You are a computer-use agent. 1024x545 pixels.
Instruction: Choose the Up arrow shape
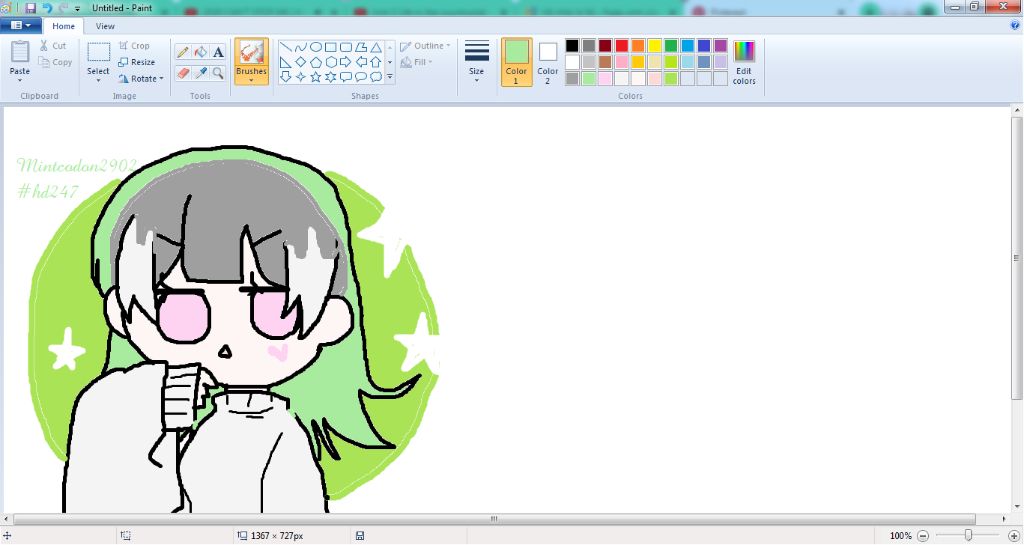(x=376, y=62)
